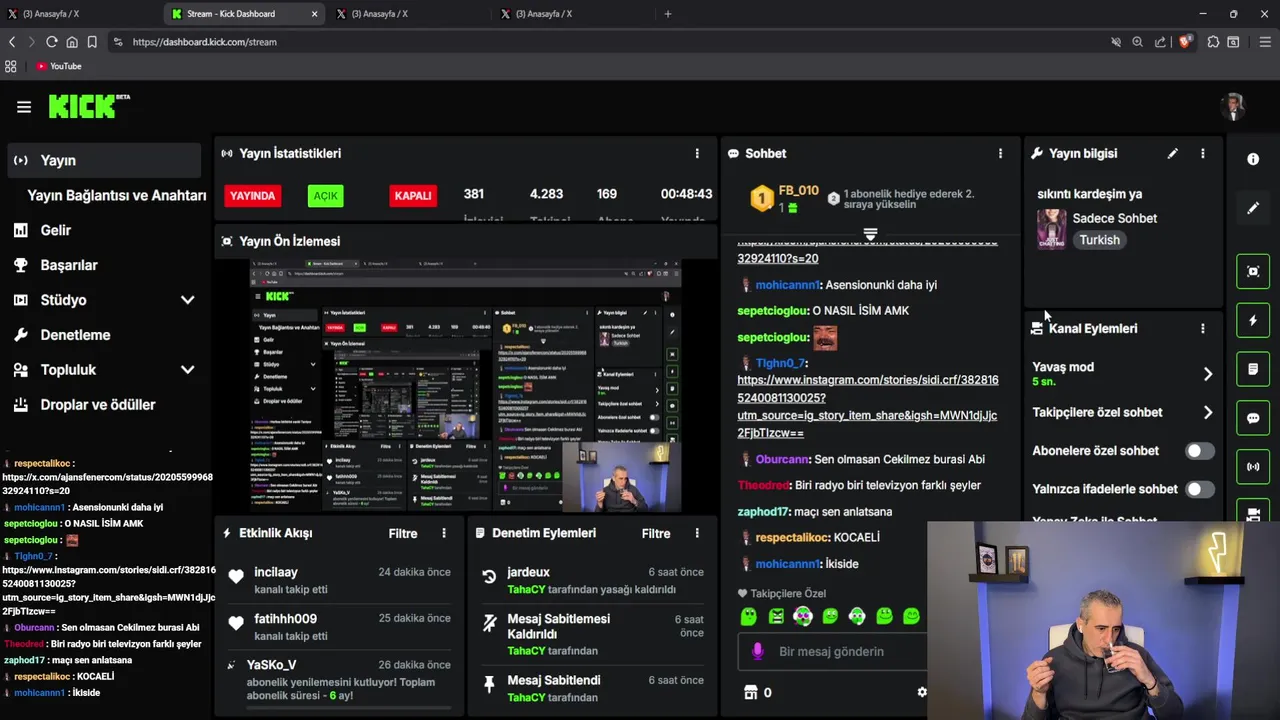Viewport: 1280px width, 720px height.
Task: Expand the Stüdyo sidebar section
Action: click(x=187, y=300)
